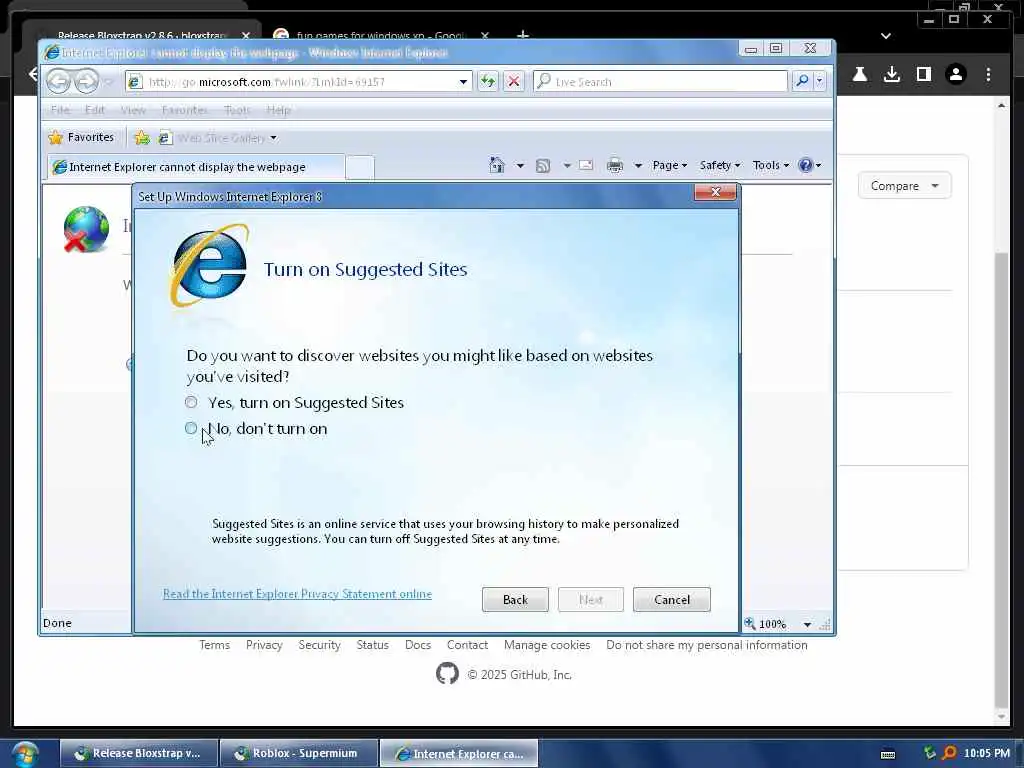Click the Back button in setup dialog
The width and height of the screenshot is (1024, 768).
pyautogui.click(x=515, y=600)
